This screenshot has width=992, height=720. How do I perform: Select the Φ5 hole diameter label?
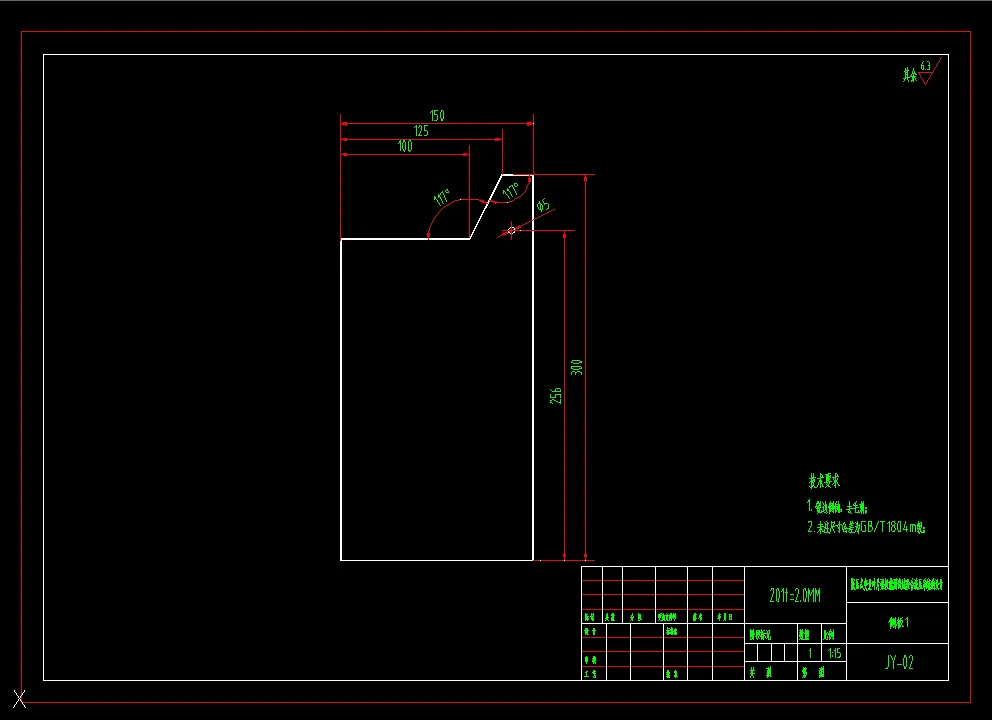coord(543,206)
